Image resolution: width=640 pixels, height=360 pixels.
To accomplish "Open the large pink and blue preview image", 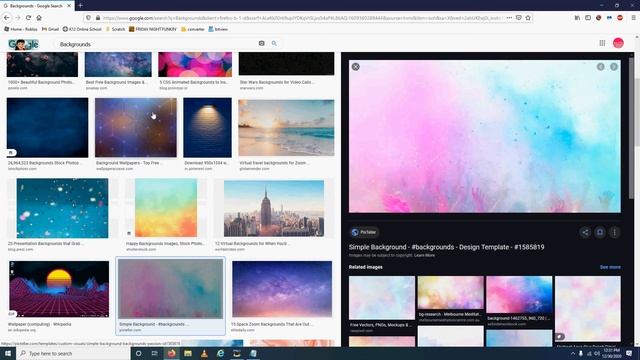I will pyautogui.click(x=484, y=136).
